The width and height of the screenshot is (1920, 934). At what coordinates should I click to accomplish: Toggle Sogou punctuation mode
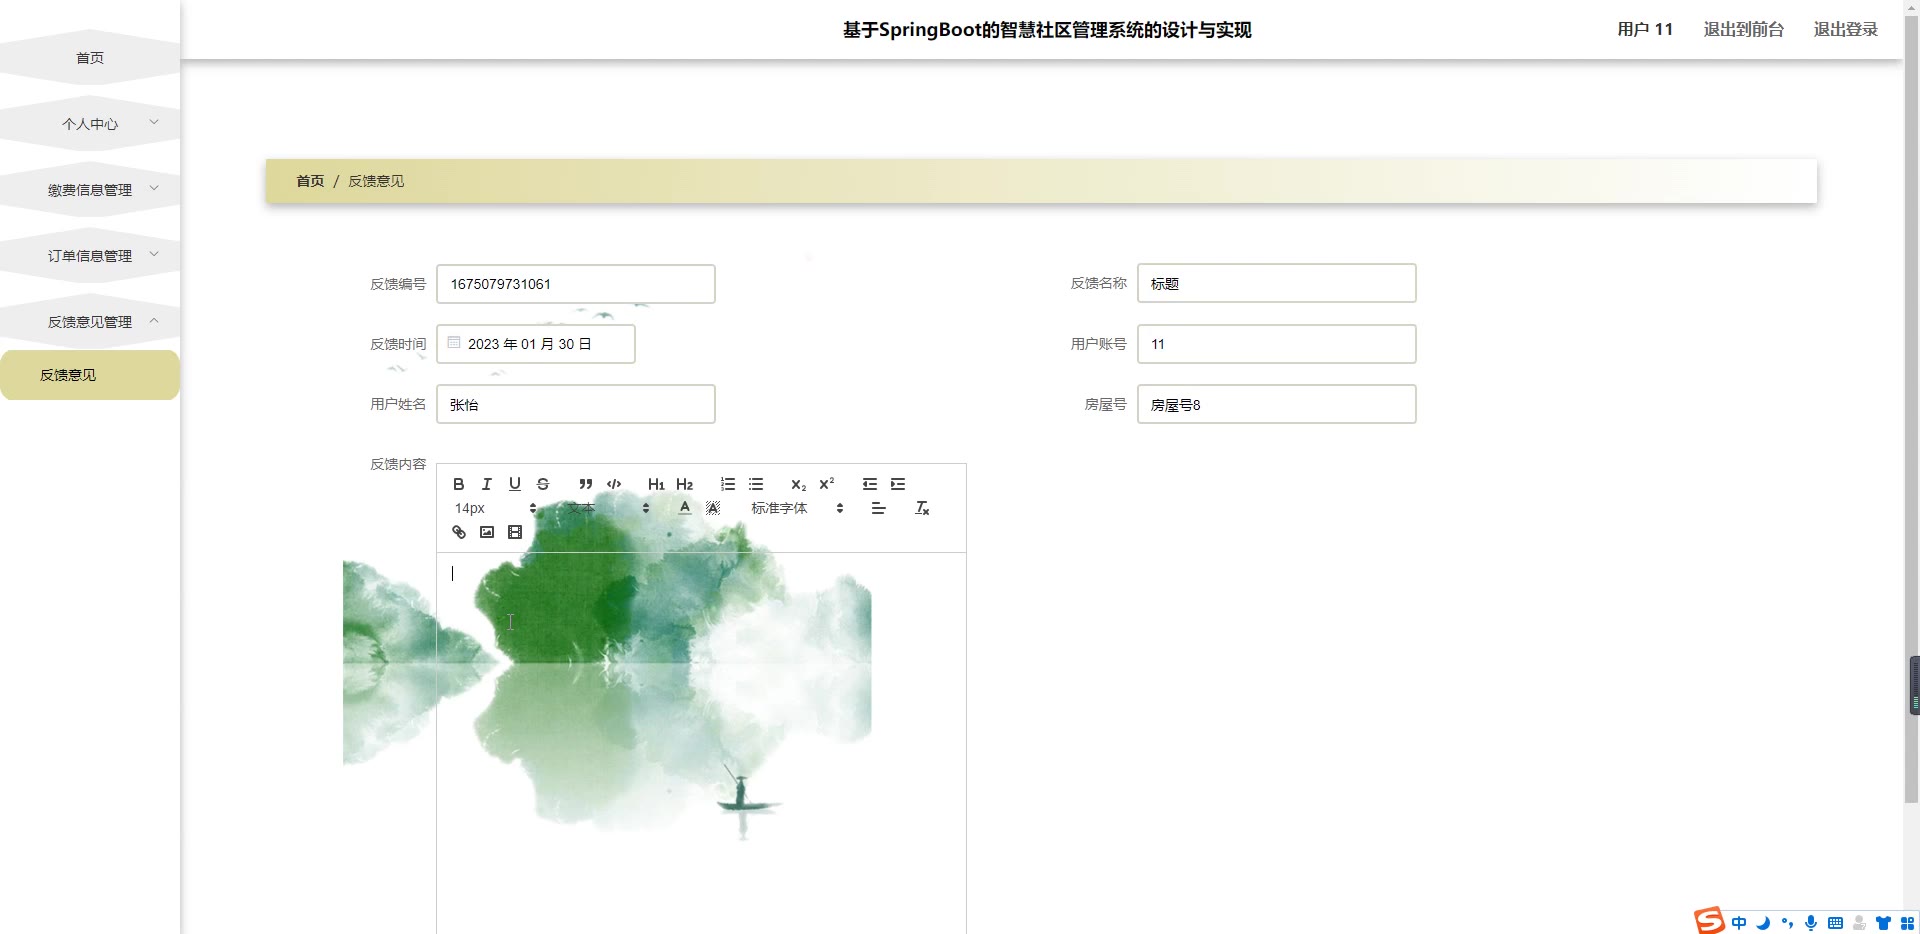click(x=1787, y=923)
